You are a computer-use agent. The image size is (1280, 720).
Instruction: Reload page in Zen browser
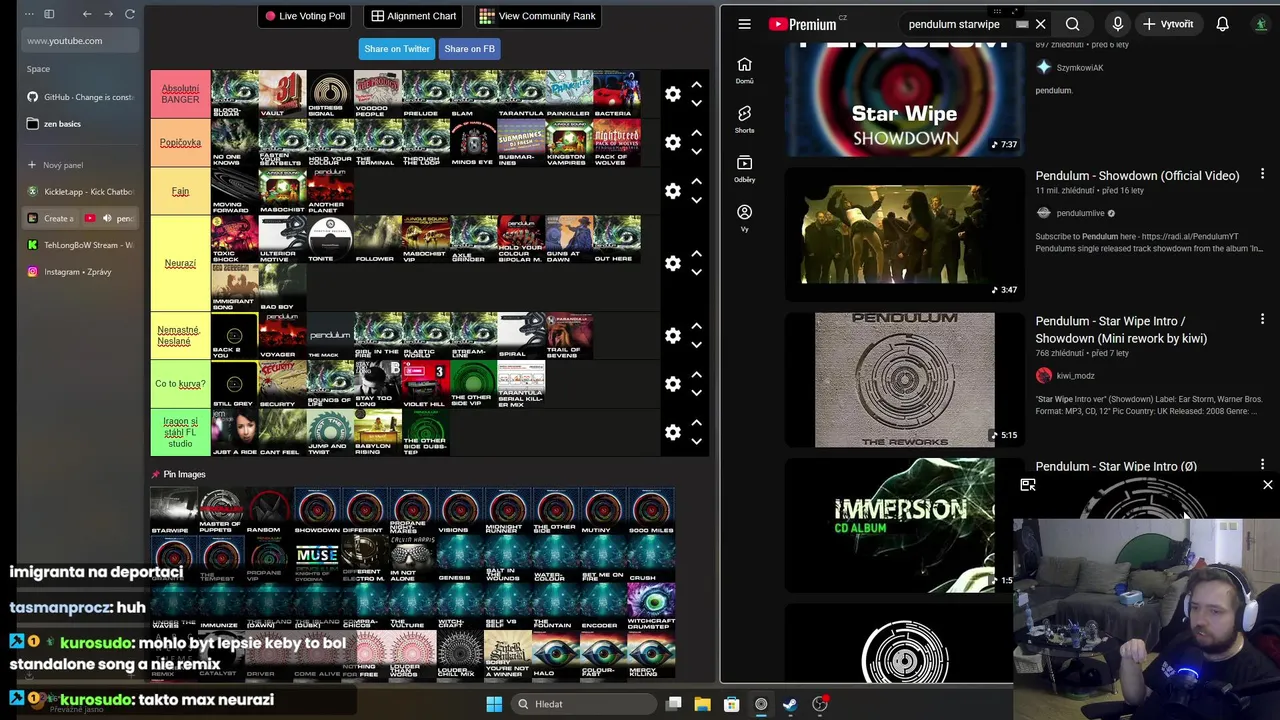[130, 14]
